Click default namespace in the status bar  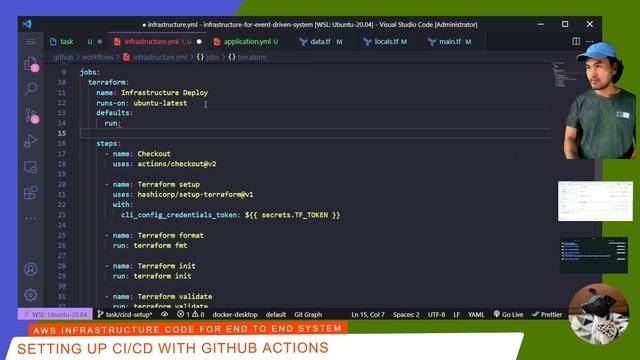point(276,314)
